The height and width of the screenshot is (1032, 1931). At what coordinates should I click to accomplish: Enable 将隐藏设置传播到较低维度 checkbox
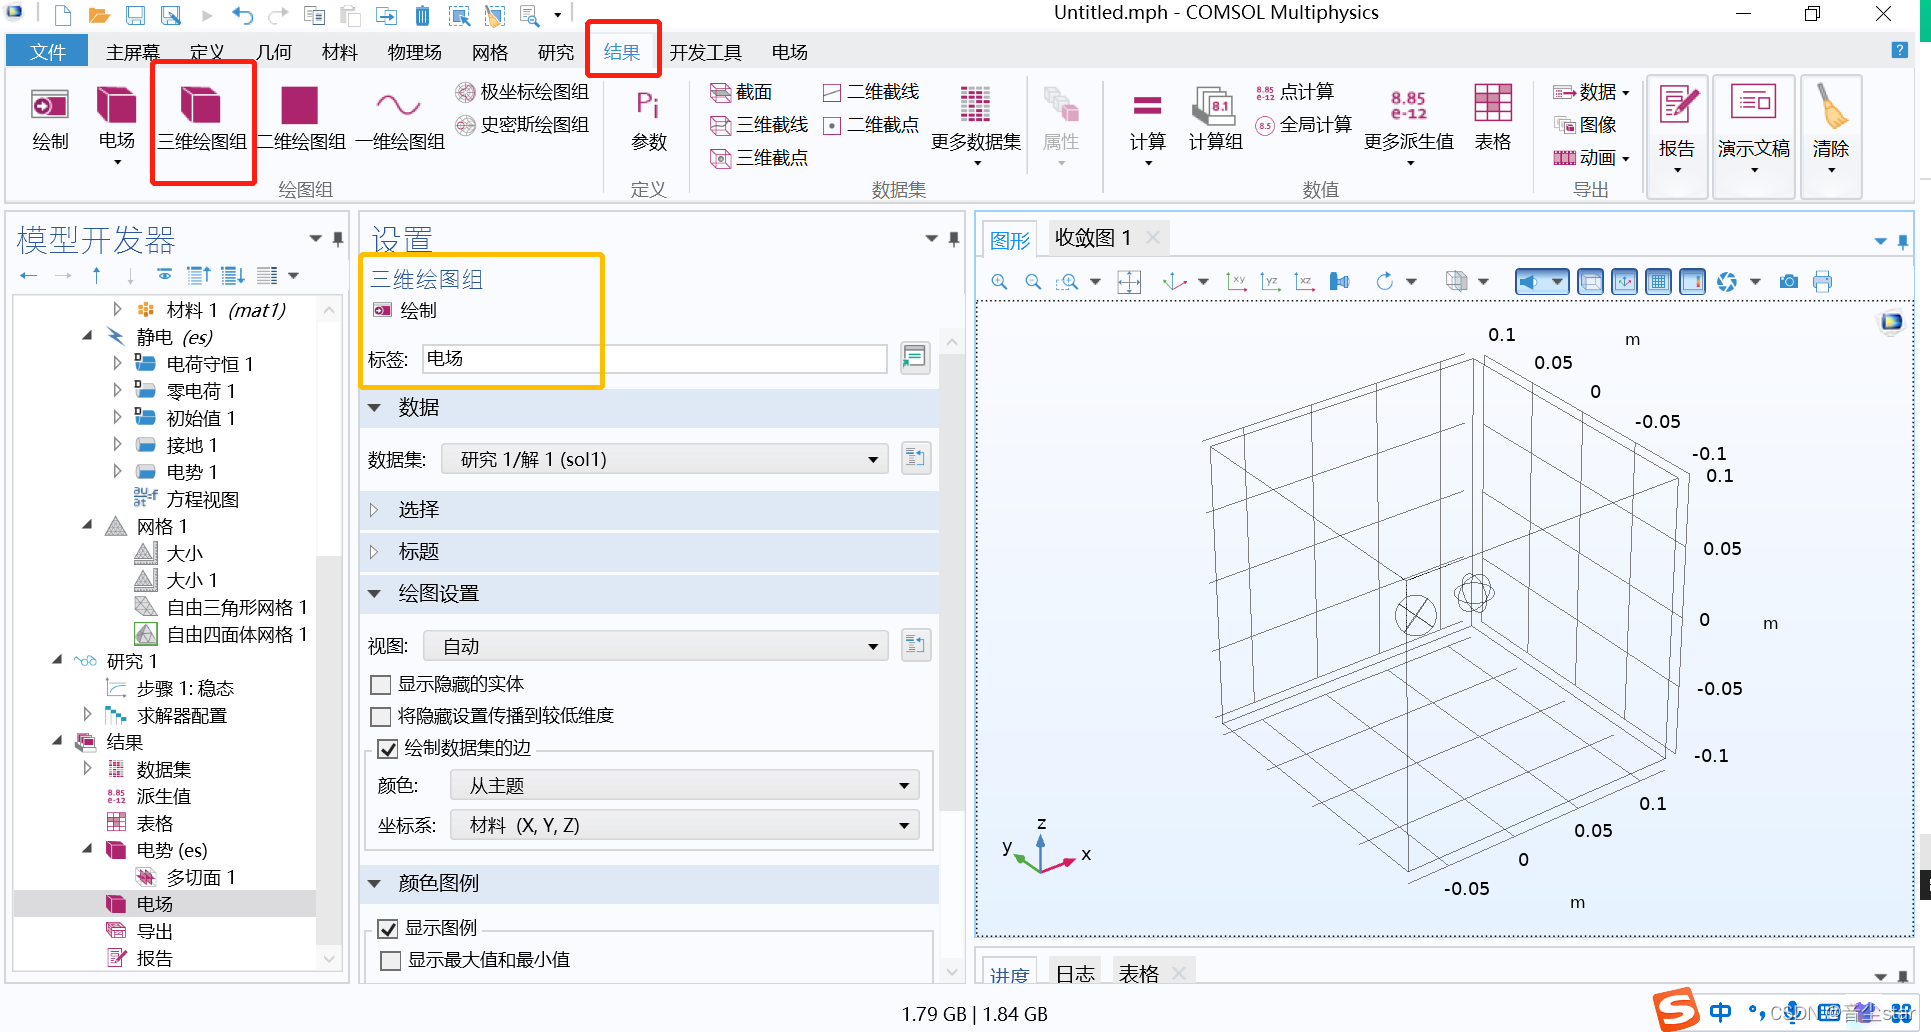click(381, 717)
